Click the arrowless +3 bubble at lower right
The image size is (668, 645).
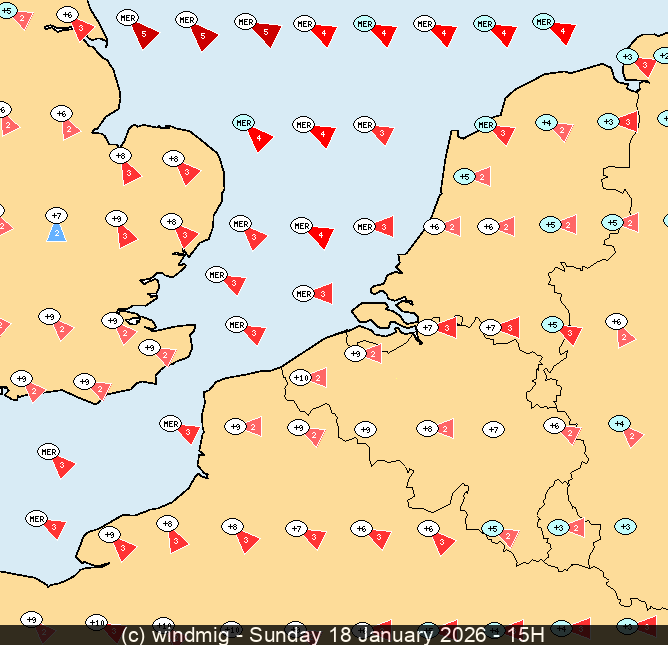point(625,526)
